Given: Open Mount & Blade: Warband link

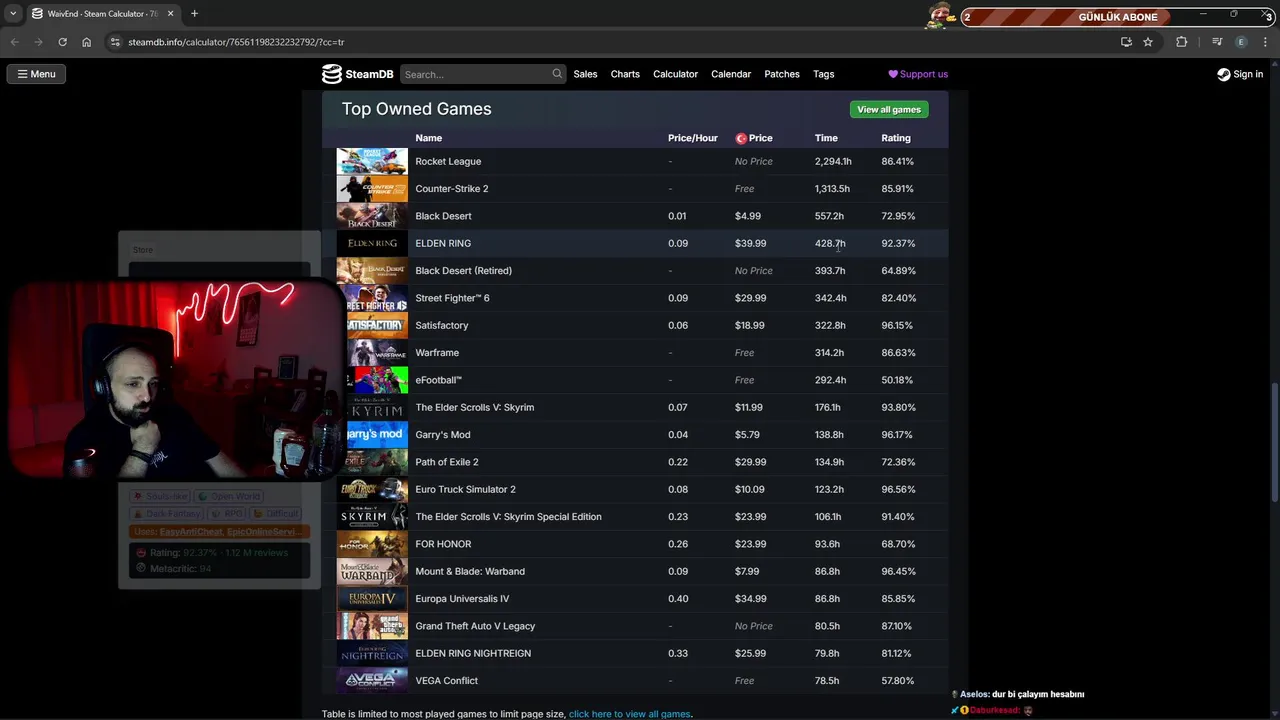Looking at the screenshot, I should pyautogui.click(x=470, y=571).
